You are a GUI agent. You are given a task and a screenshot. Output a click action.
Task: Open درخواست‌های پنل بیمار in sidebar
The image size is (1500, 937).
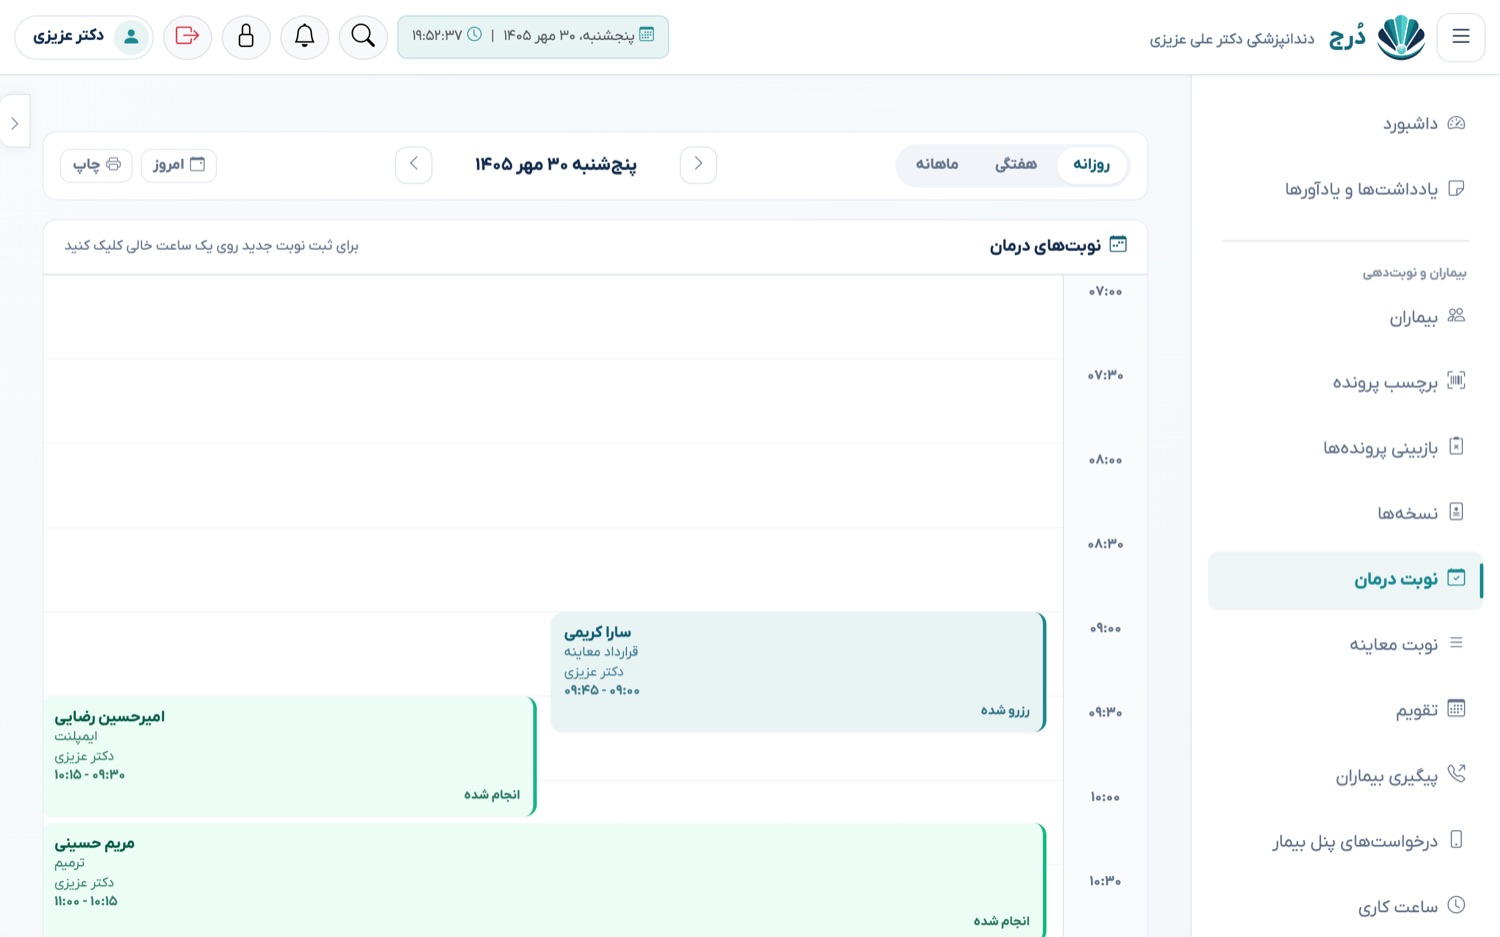(1345, 841)
